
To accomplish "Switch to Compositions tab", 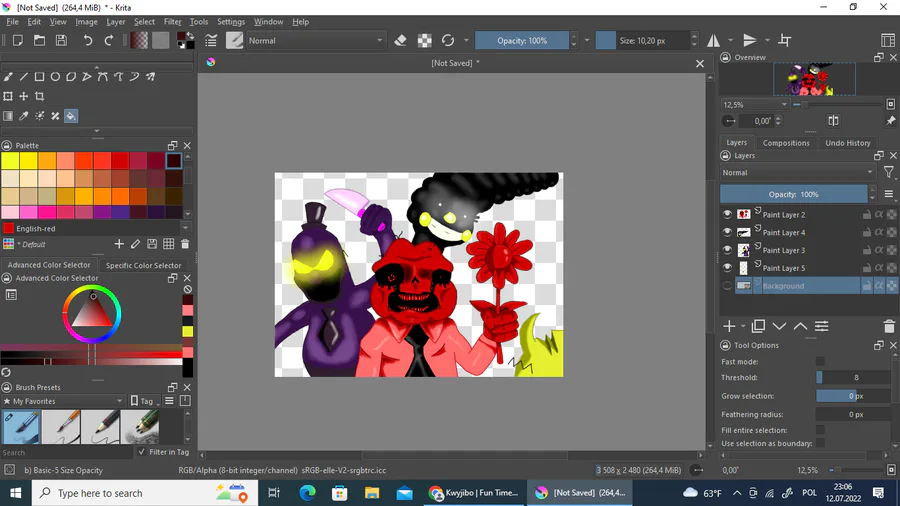I will (x=786, y=143).
